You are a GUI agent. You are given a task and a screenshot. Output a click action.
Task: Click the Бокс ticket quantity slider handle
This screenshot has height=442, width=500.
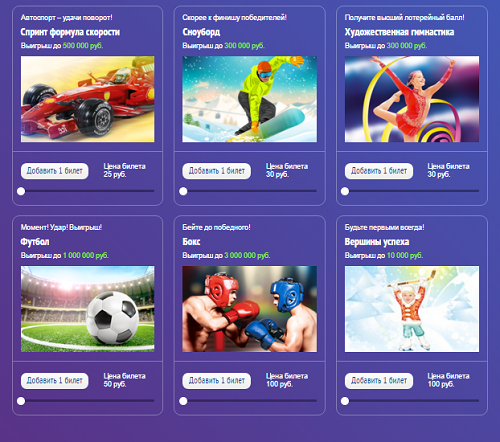click(183, 401)
